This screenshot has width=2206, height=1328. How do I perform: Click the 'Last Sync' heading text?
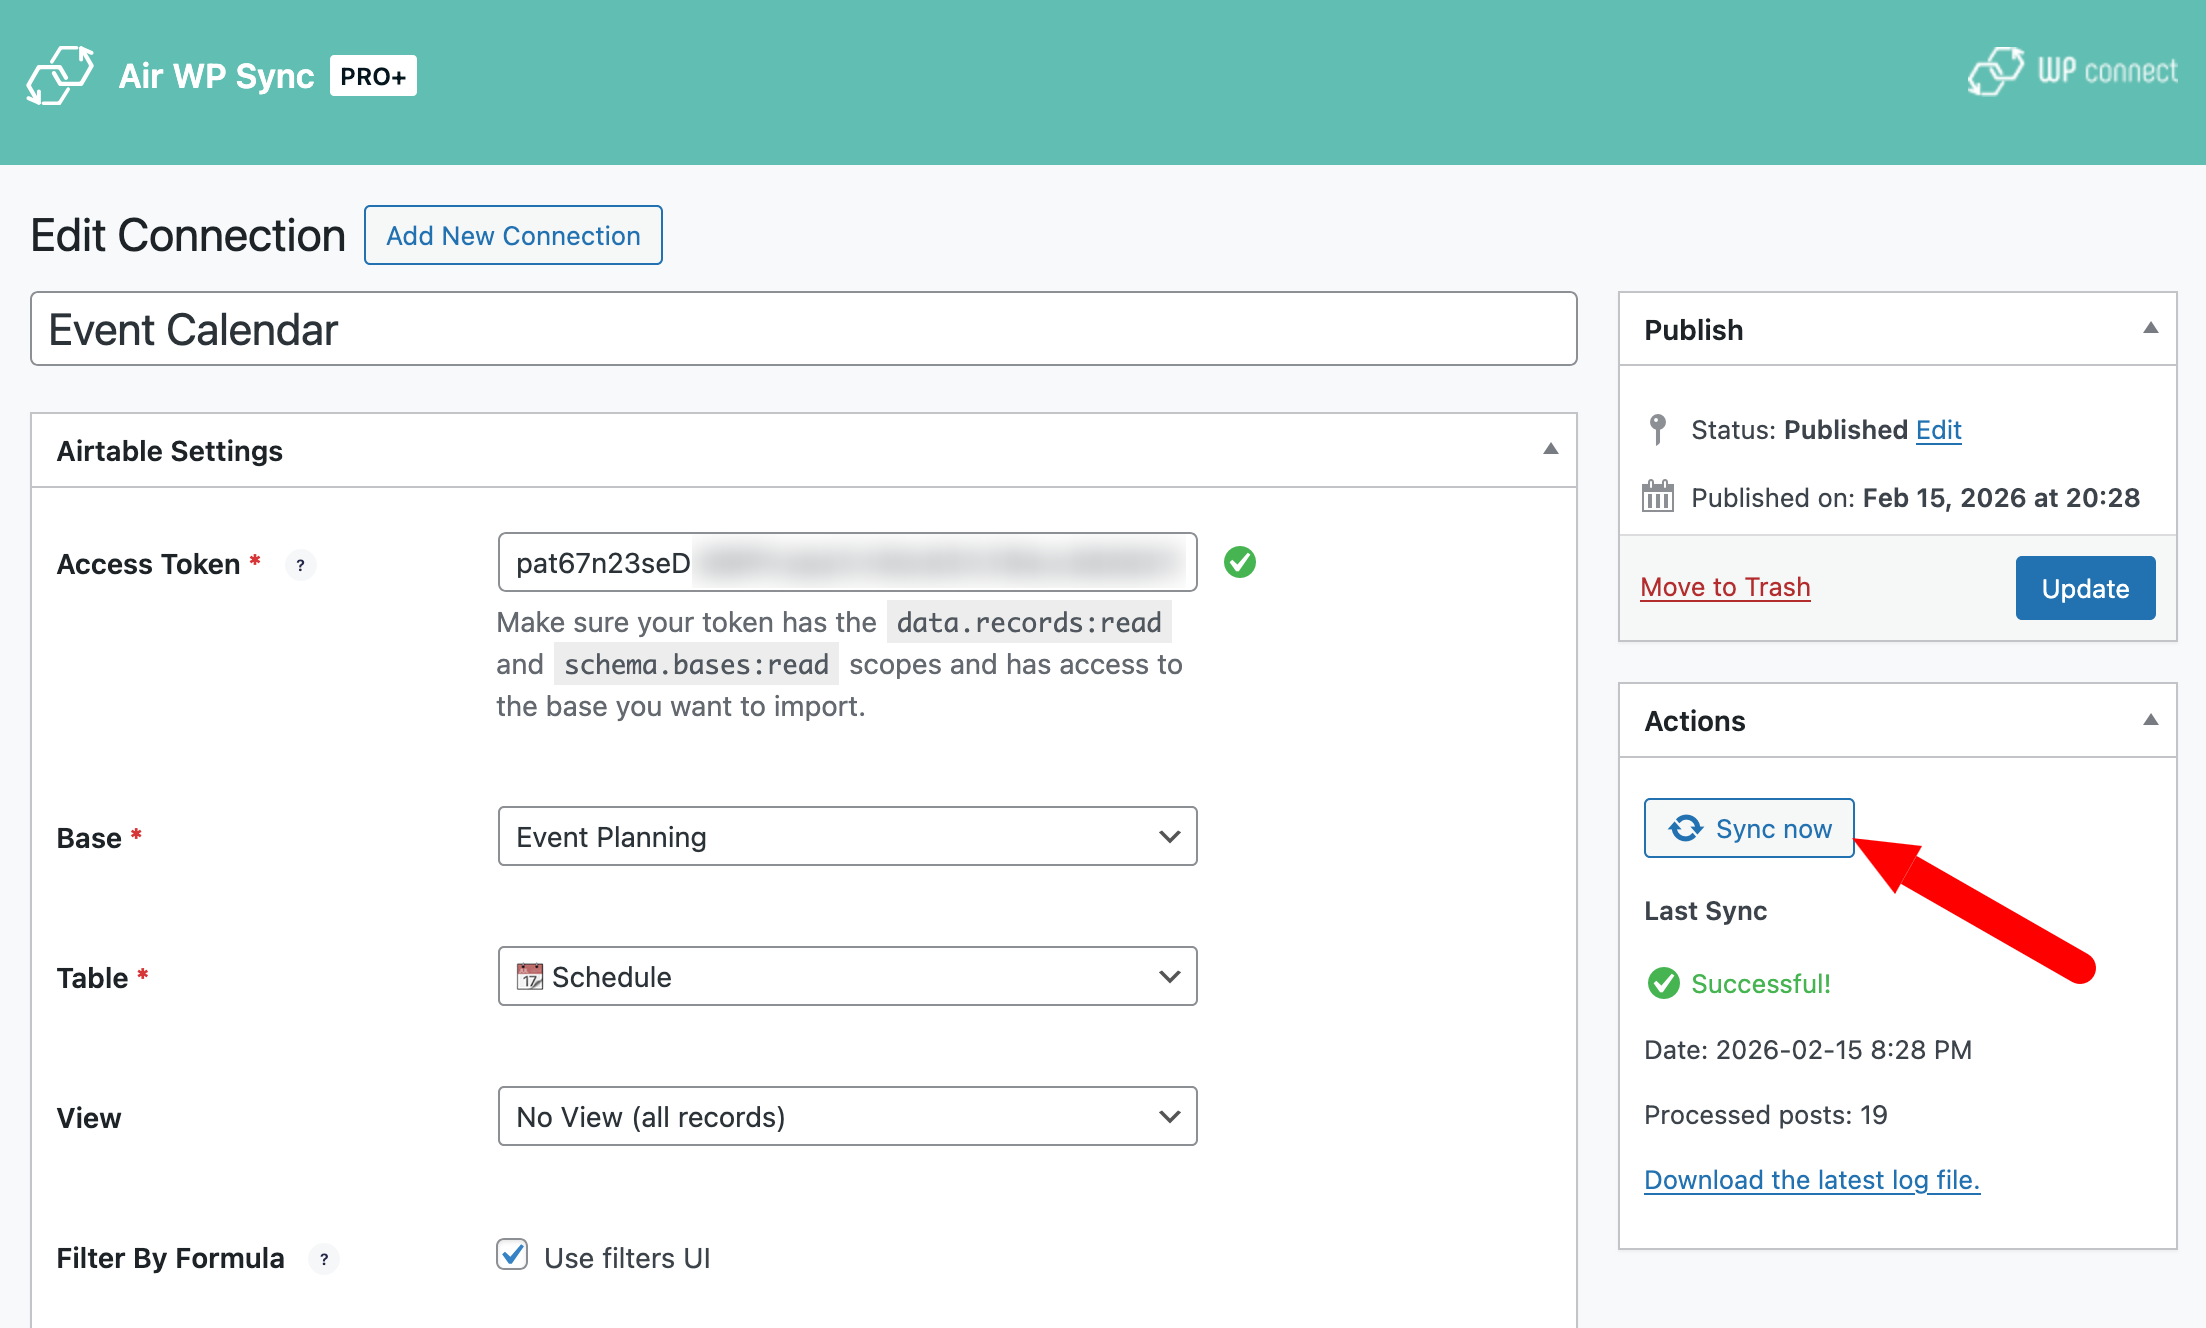[1706, 911]
